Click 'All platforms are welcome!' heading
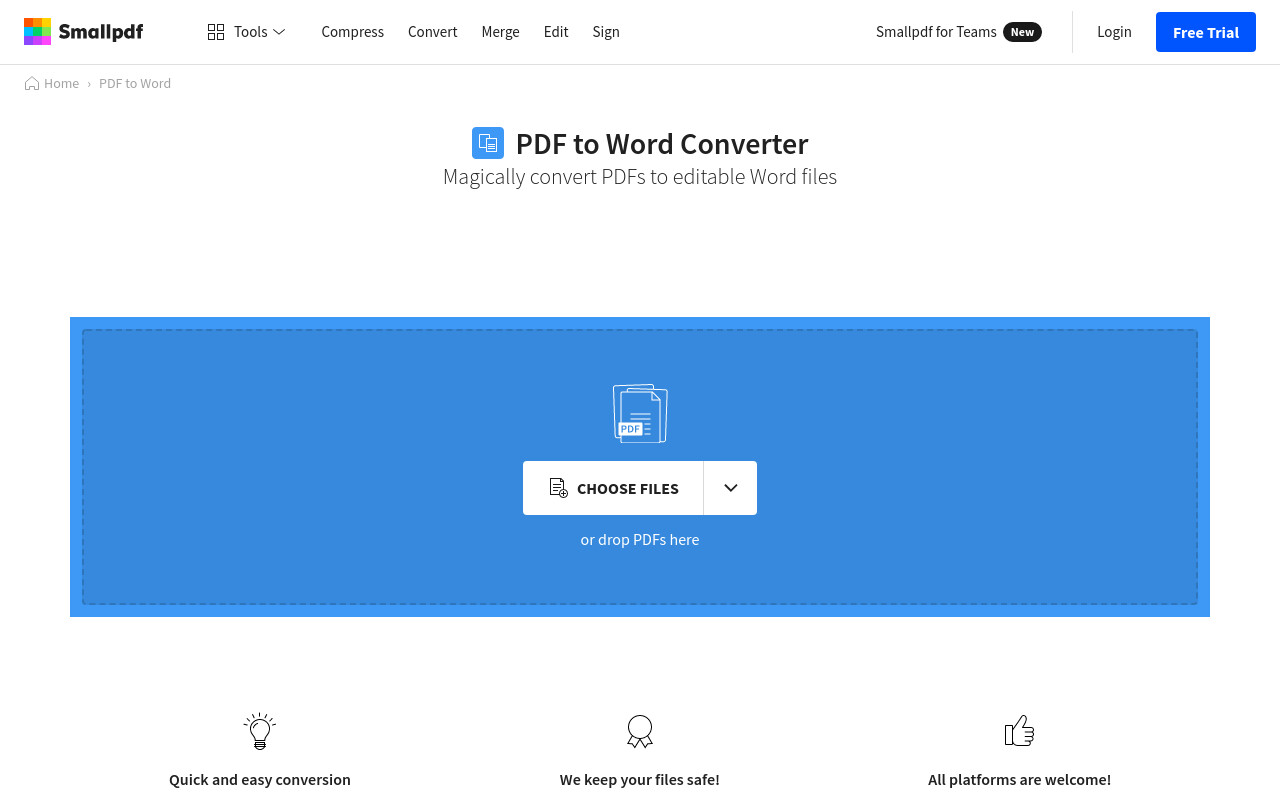1280x800 pixels. 1019,780
